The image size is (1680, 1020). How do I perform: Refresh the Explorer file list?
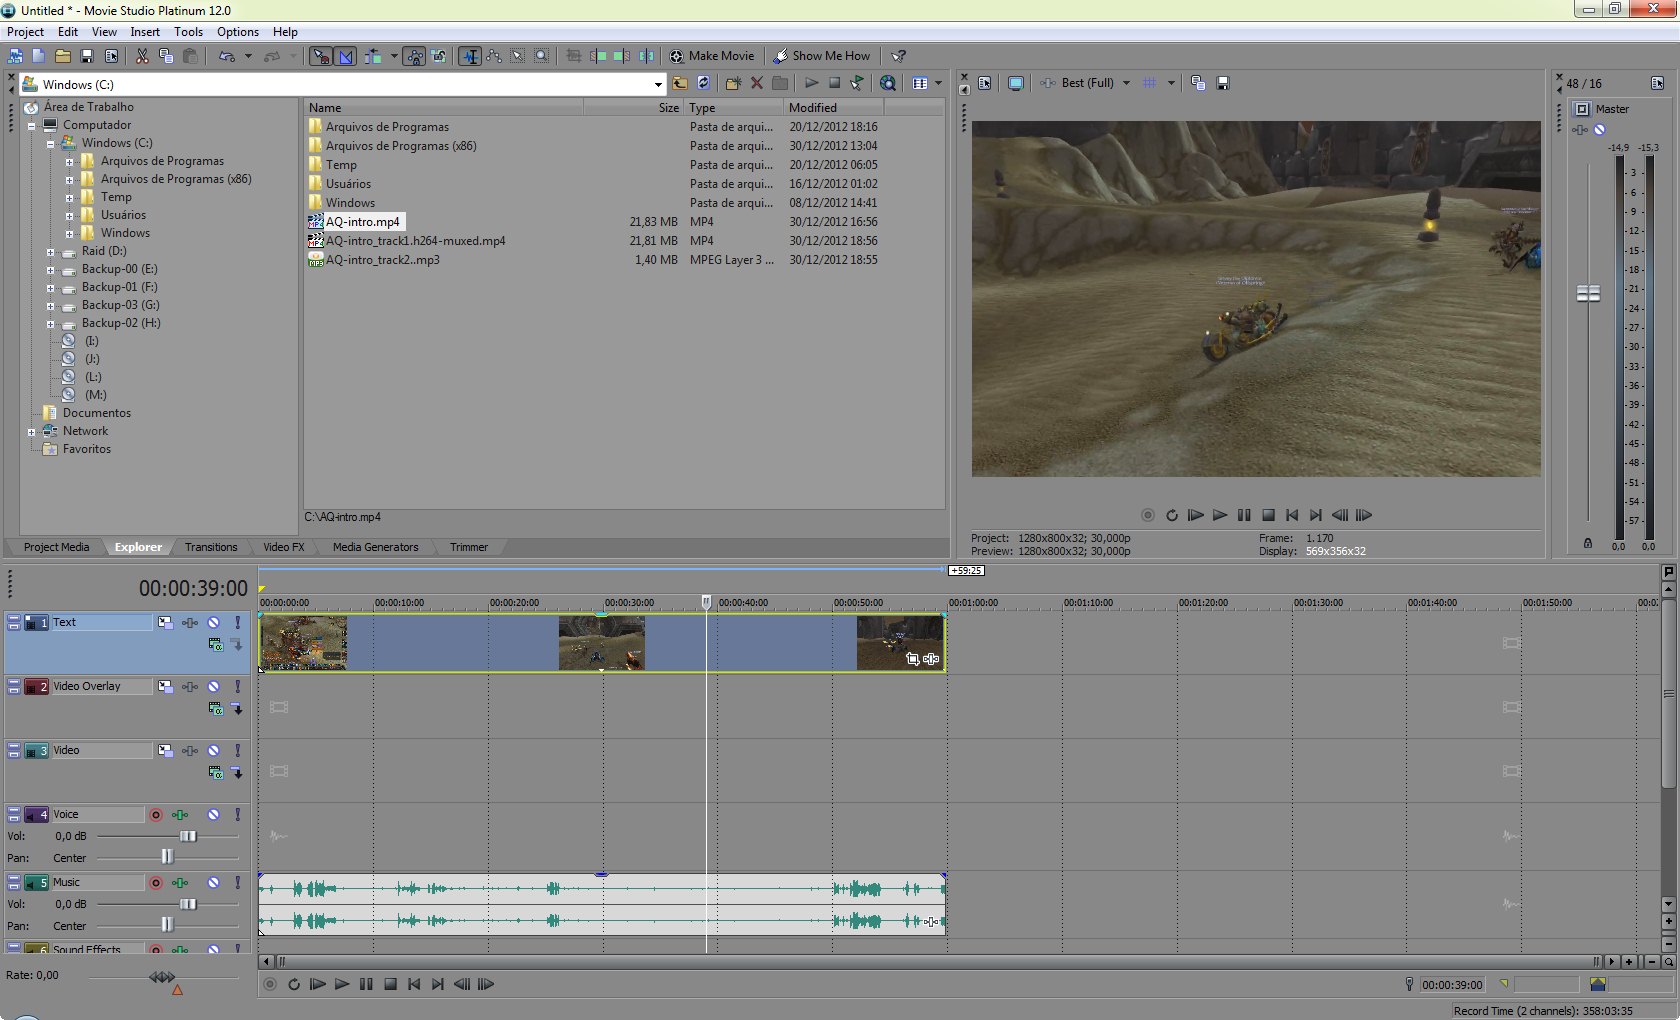pyautogui.click(x=704, y=83)
